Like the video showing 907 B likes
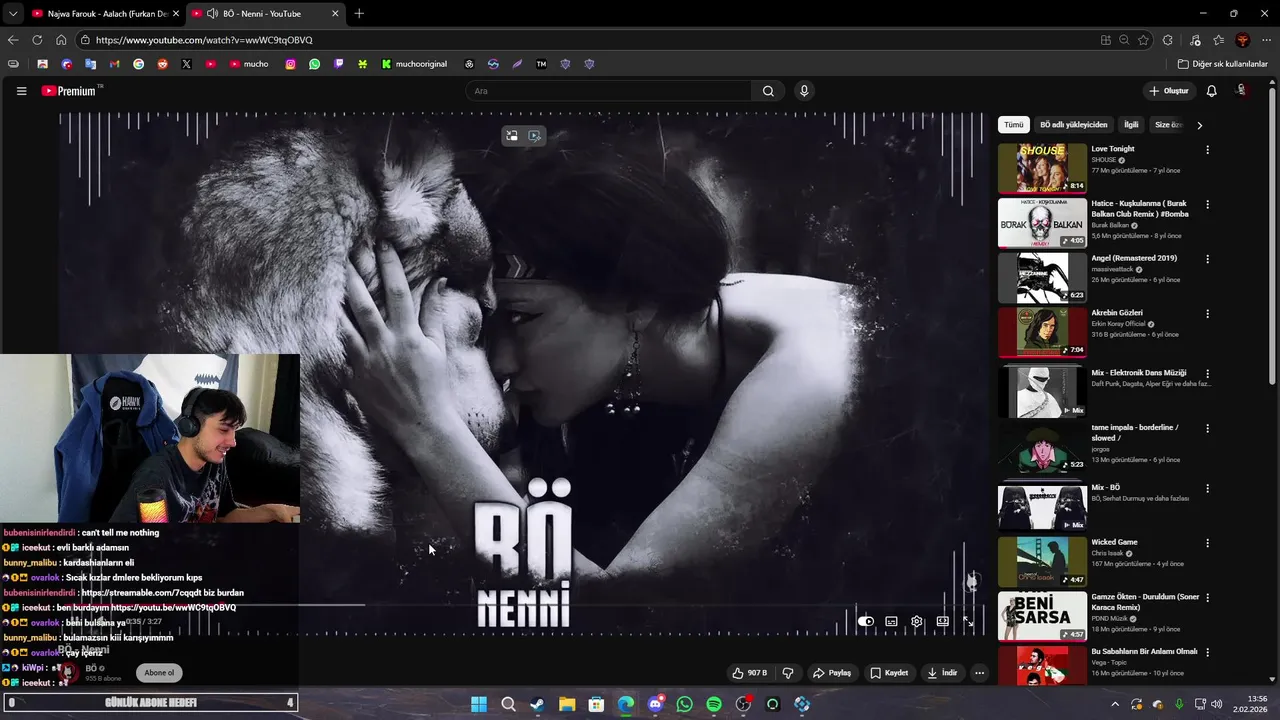 pos(750,673)
